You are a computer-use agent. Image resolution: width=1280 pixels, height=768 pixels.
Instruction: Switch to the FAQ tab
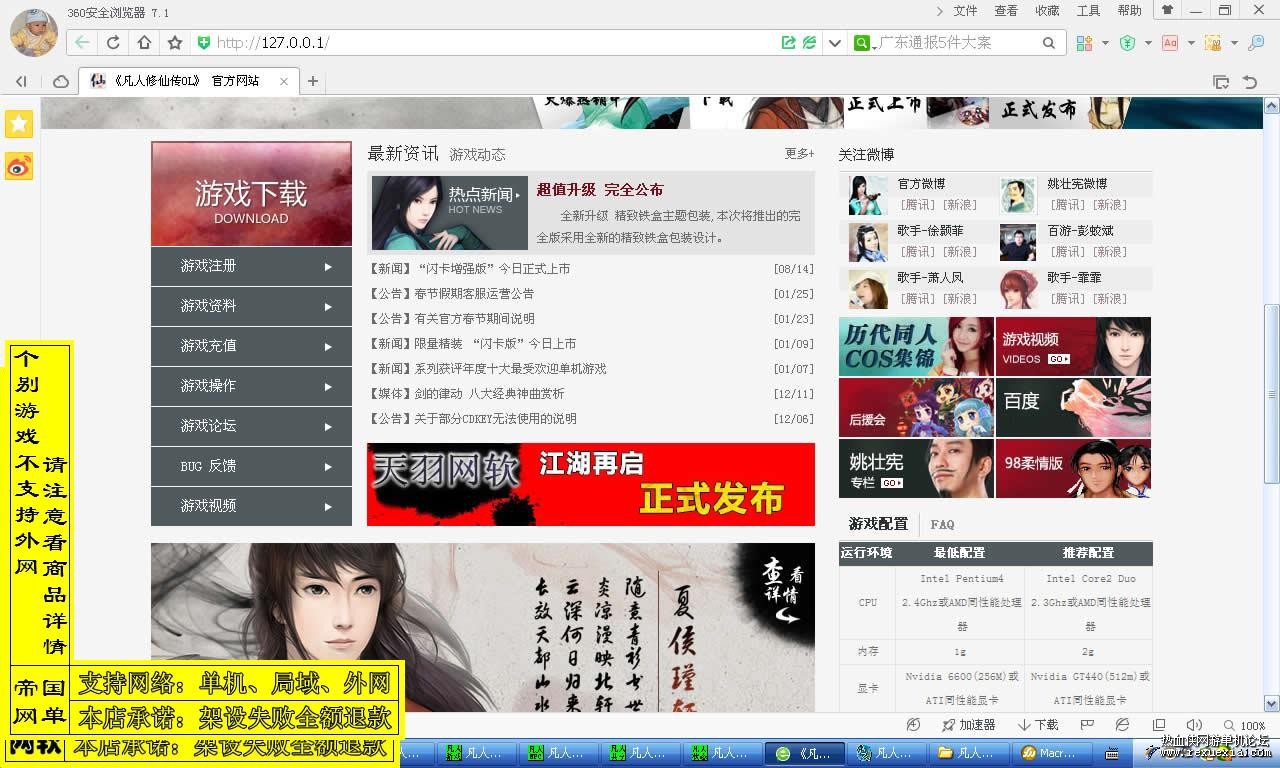tap(942, 524)
